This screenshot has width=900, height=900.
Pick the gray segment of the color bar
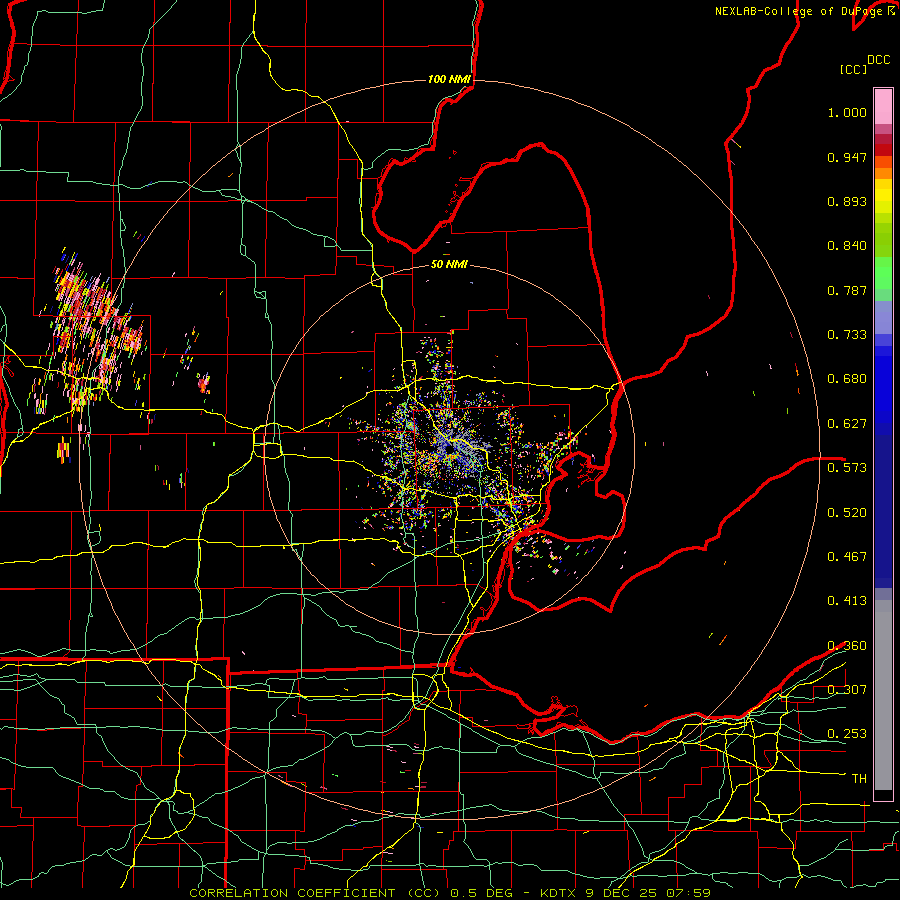click(883, 695)
